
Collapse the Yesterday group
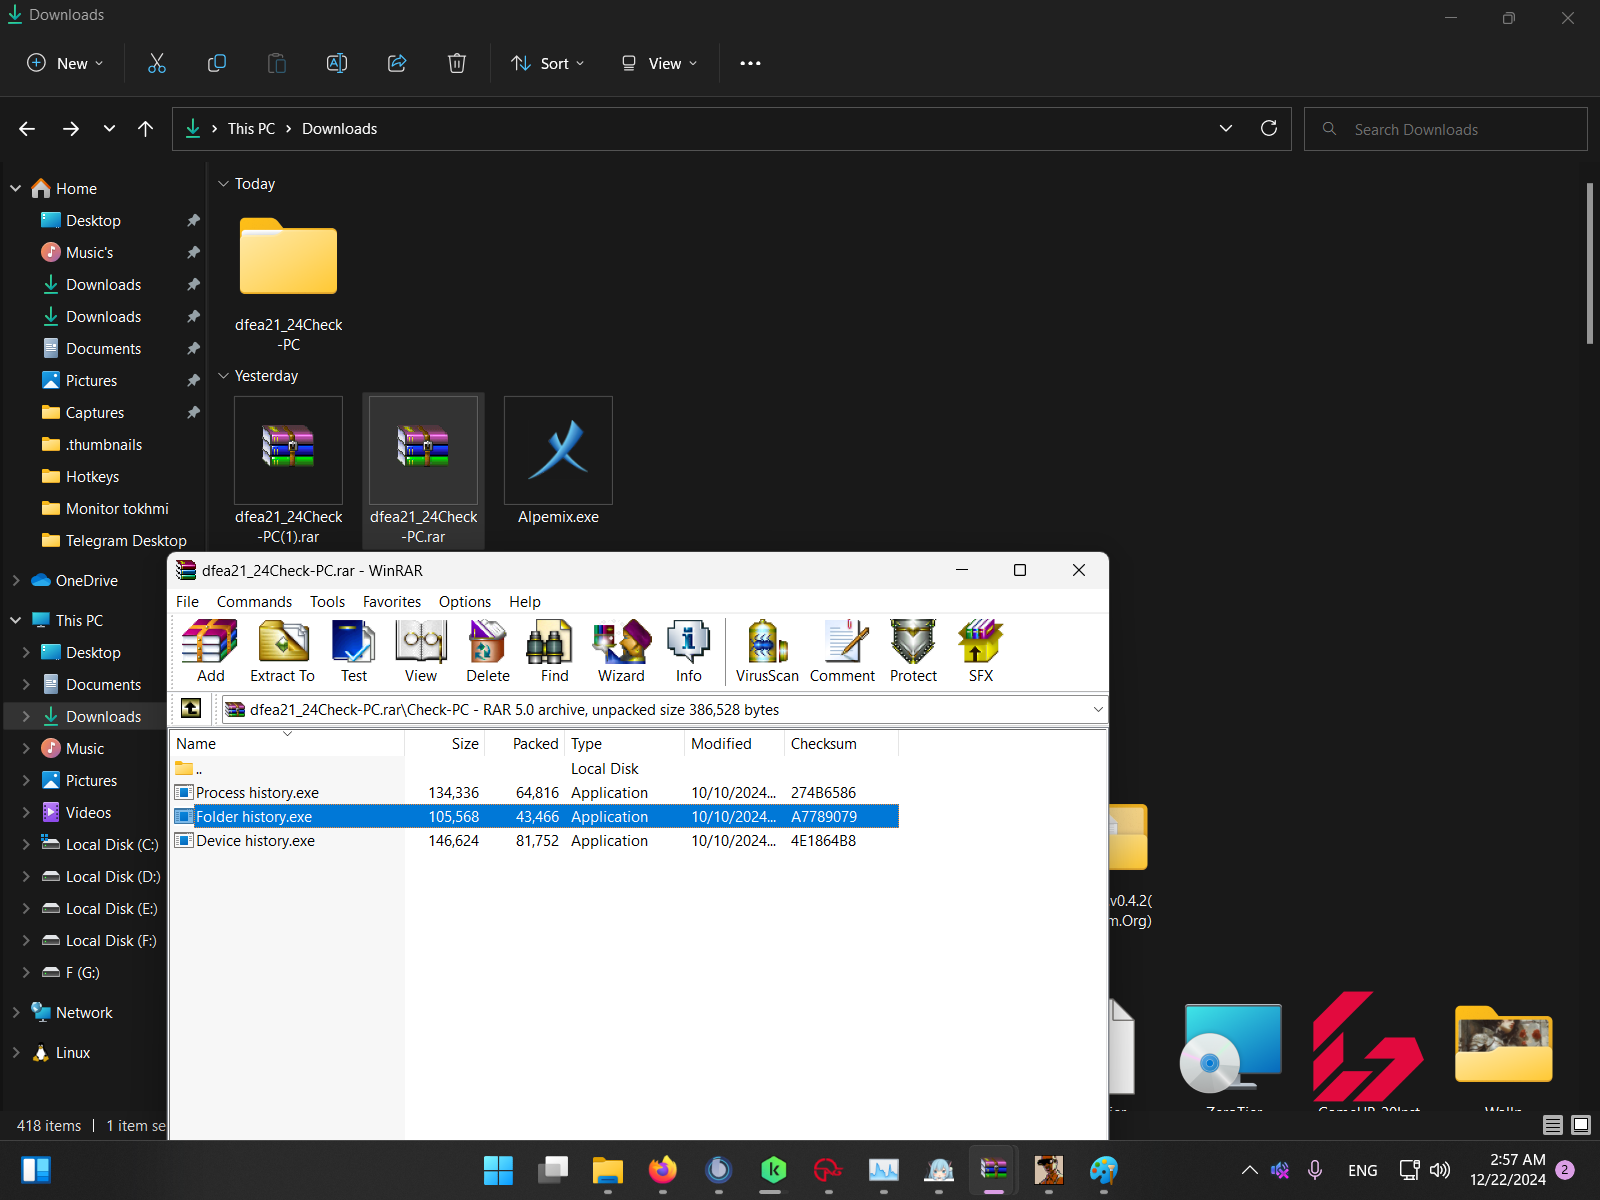click(223, 376)
